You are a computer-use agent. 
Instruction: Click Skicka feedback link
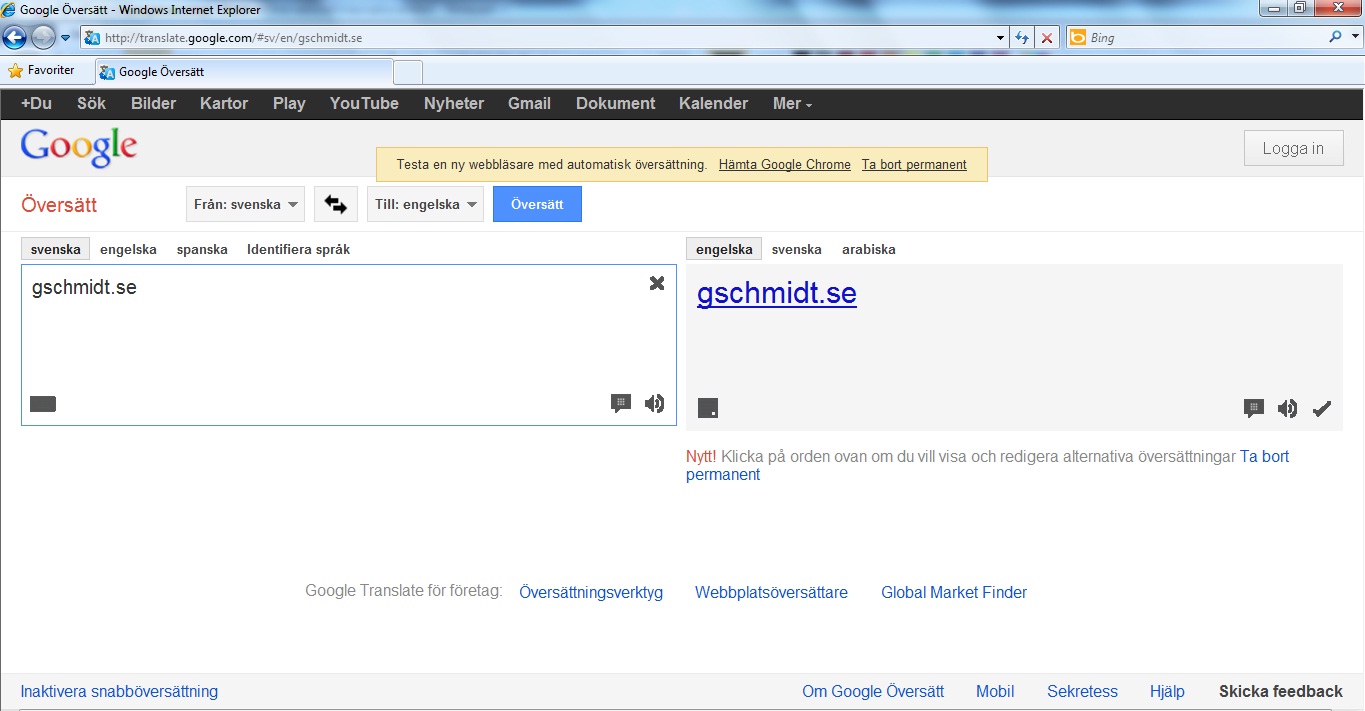pos(1281,691)
